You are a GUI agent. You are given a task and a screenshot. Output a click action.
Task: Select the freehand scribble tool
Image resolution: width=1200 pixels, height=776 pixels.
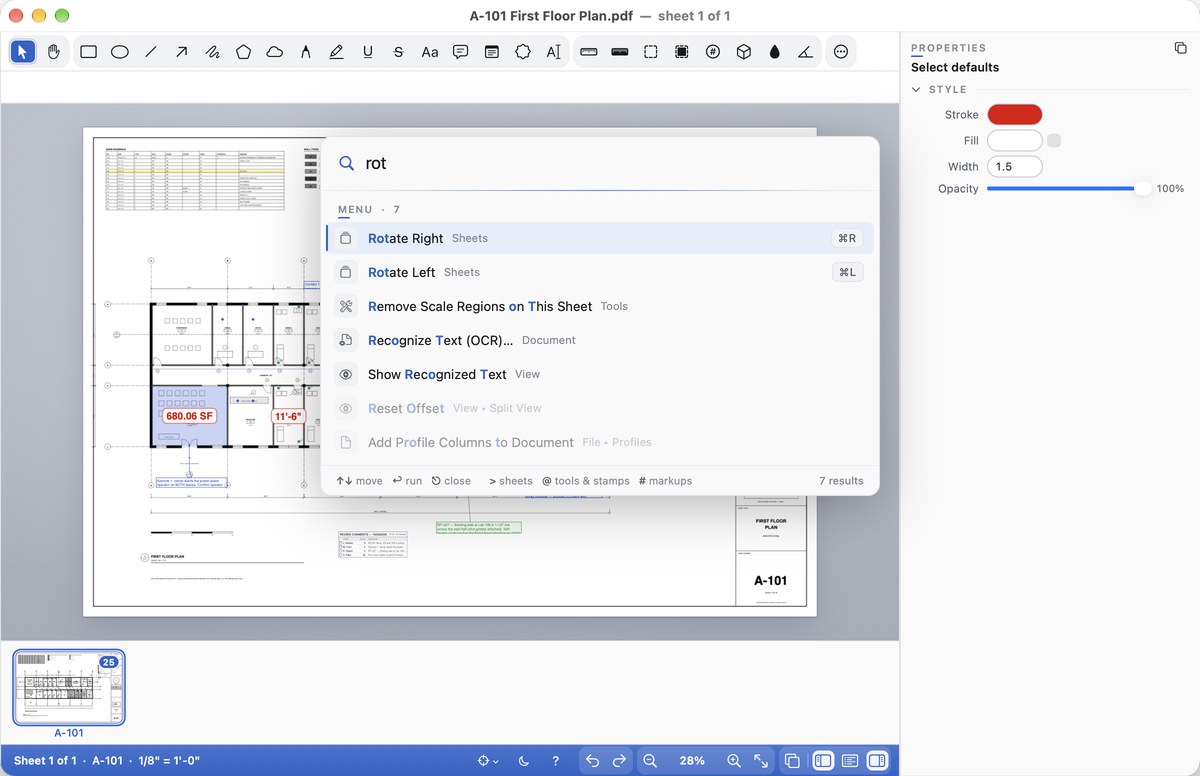pyautogui.click(x=213, y=52)
